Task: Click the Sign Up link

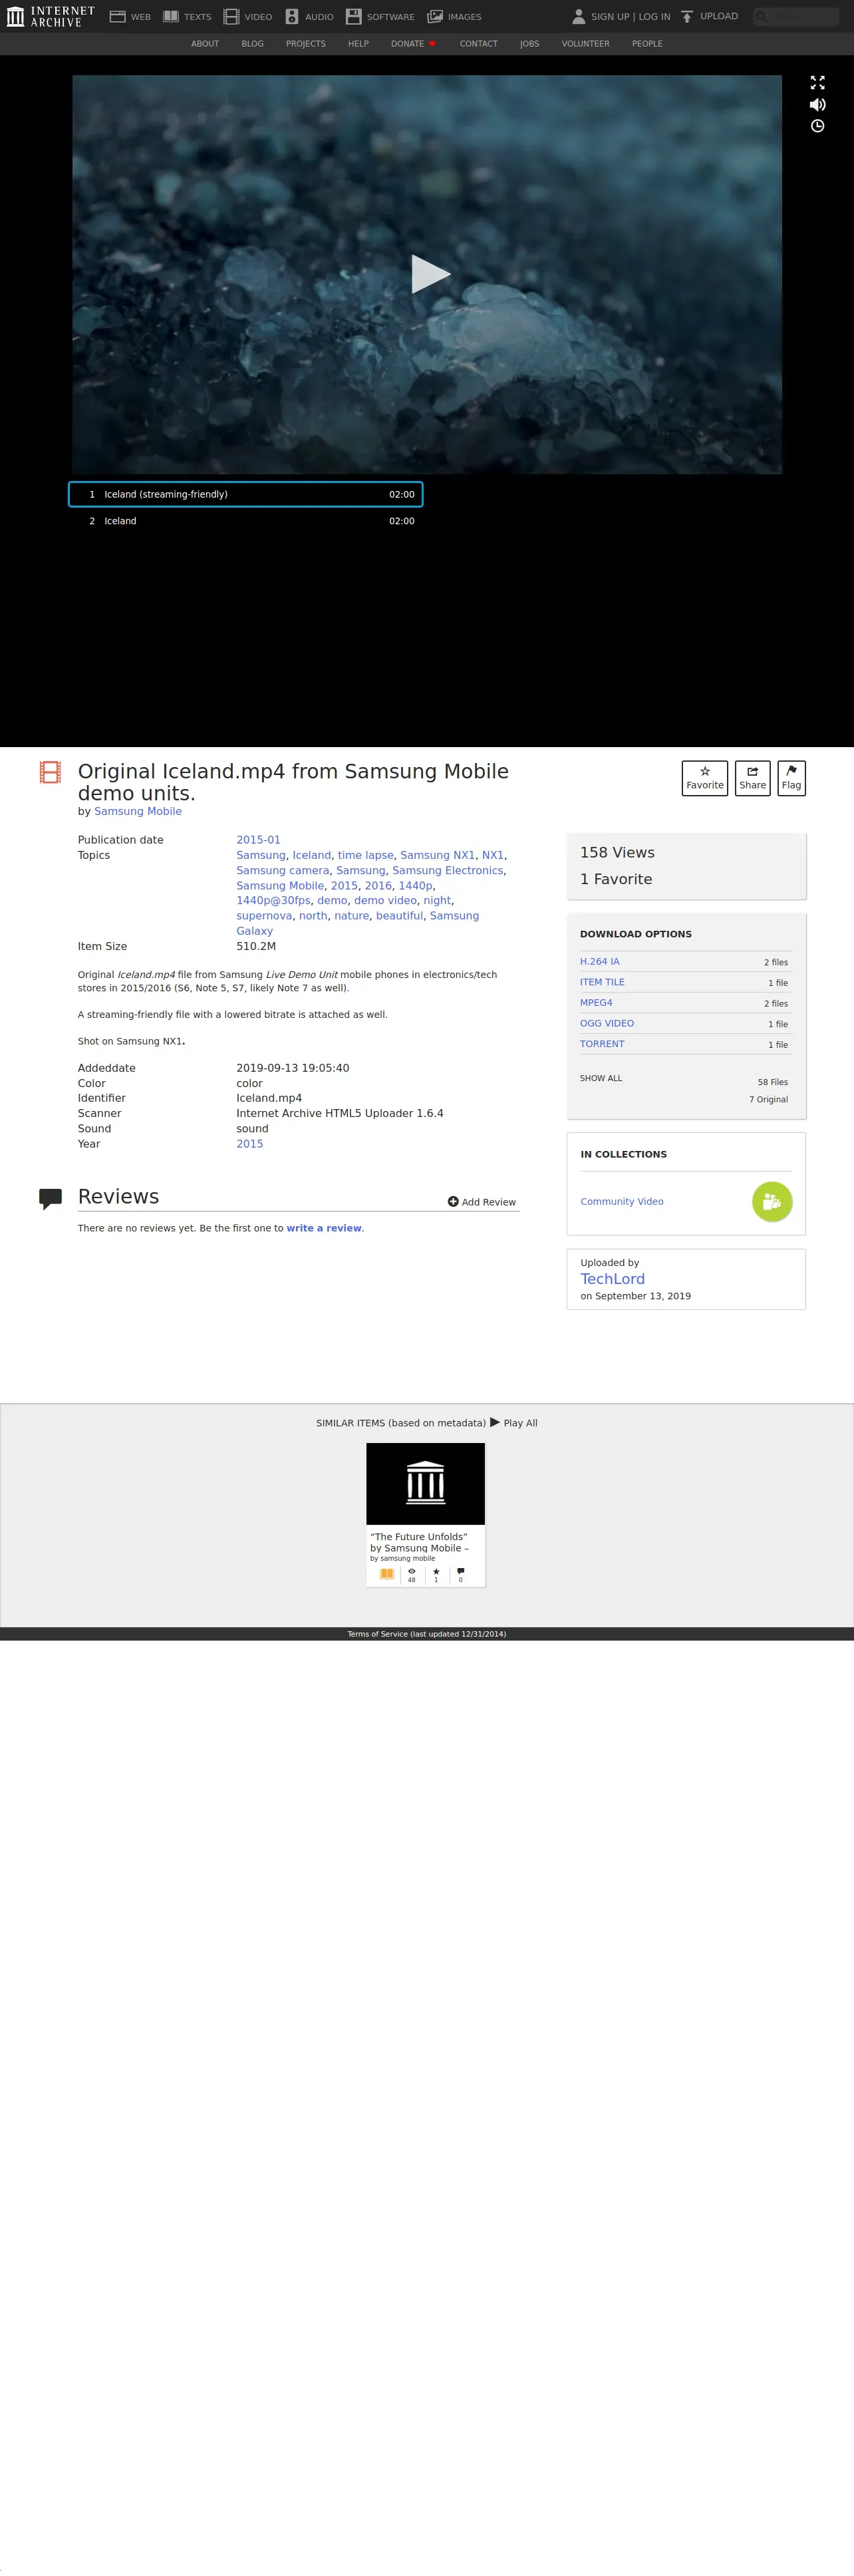Action: point(610,17)
